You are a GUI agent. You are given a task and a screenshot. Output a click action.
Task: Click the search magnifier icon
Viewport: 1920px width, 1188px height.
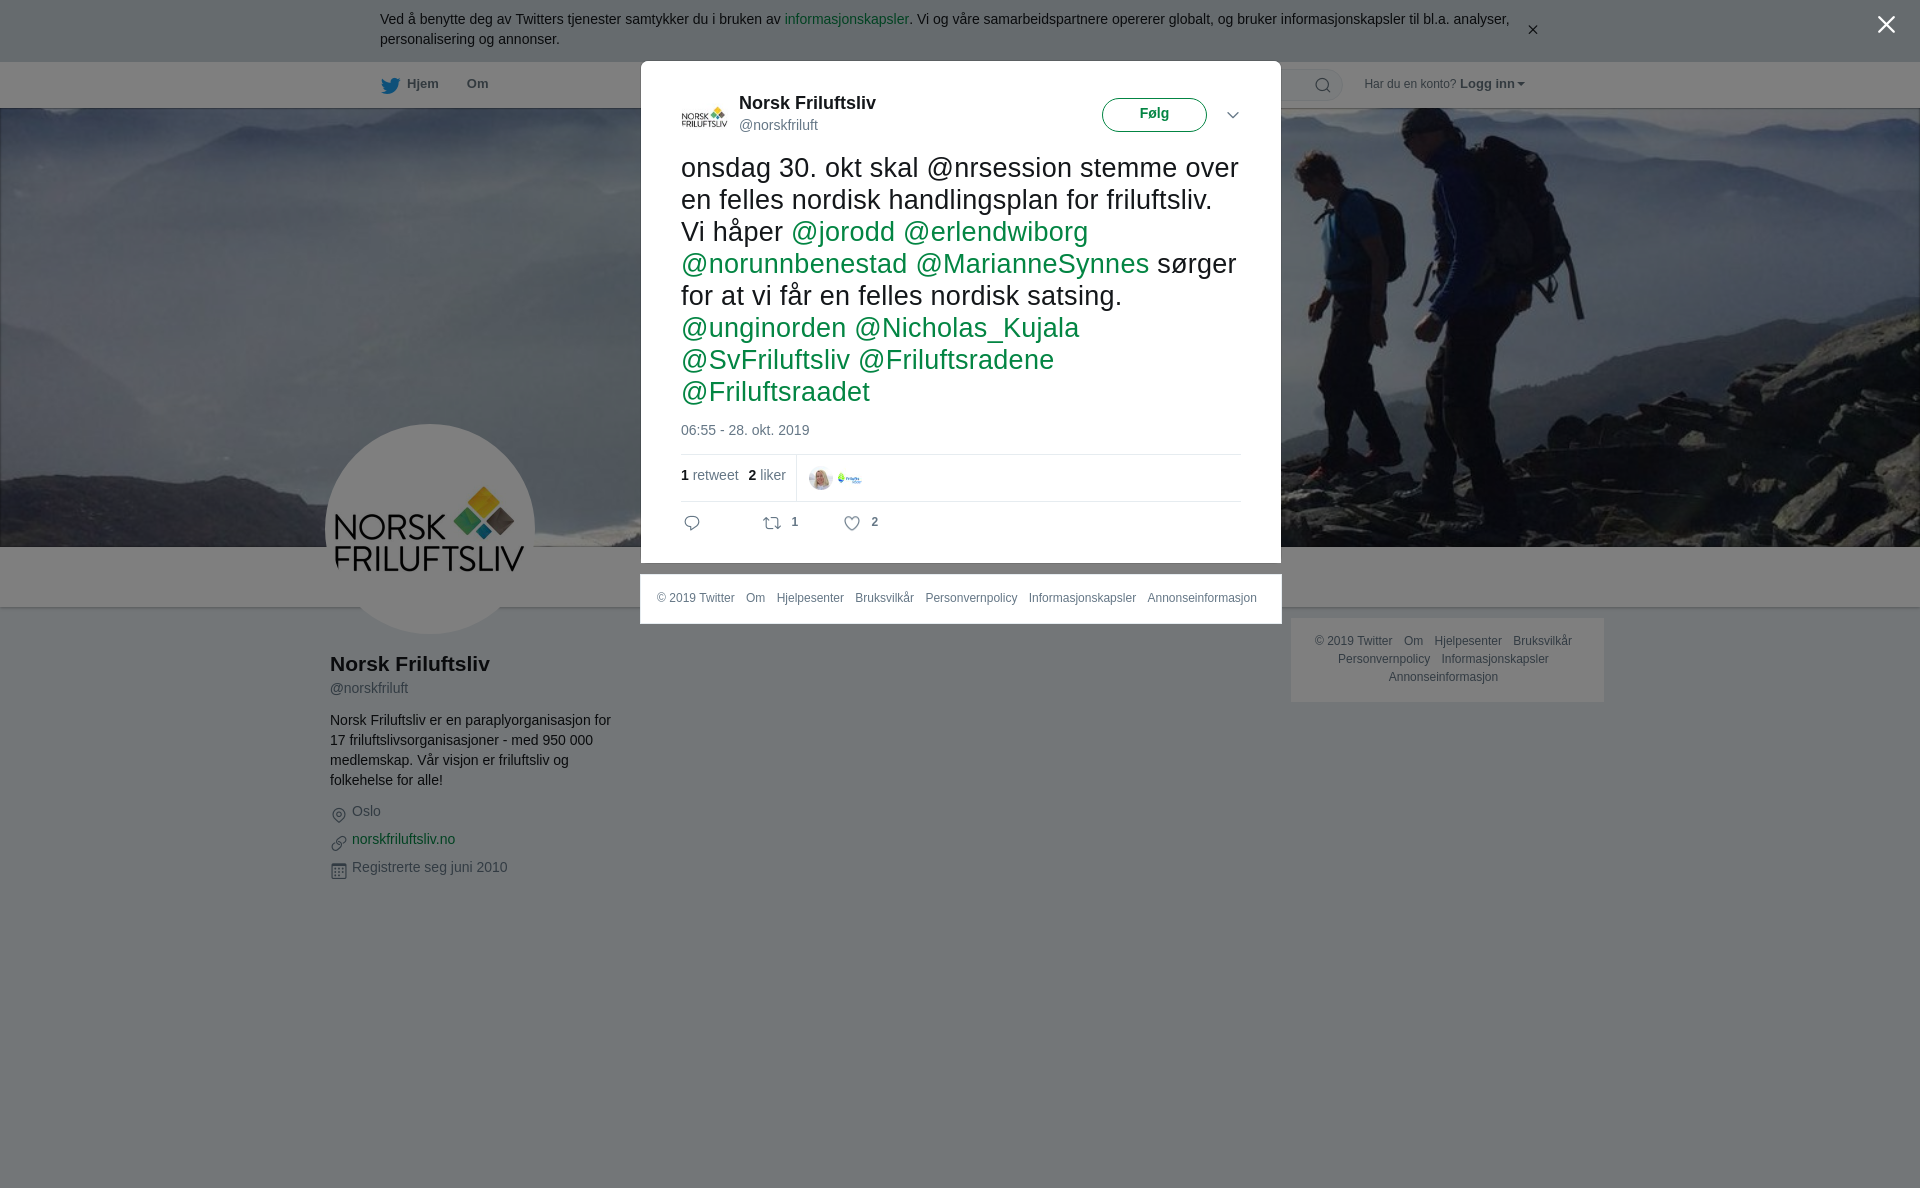pyautogui.click(x=1323, y=85)
